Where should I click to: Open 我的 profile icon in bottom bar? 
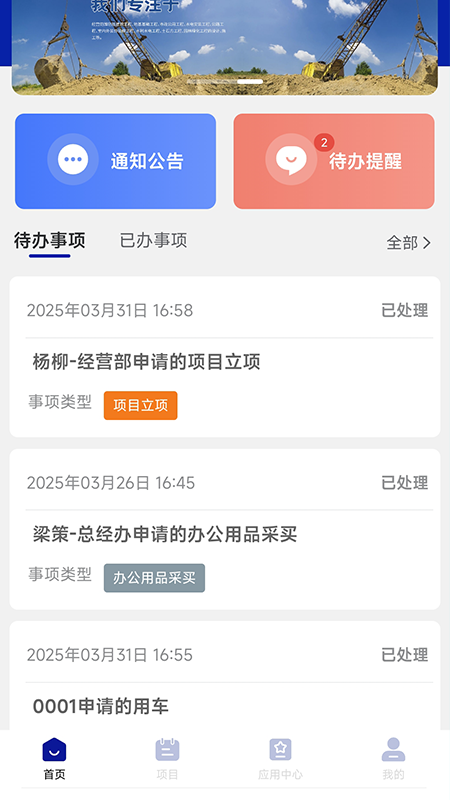tap(393, 749)
